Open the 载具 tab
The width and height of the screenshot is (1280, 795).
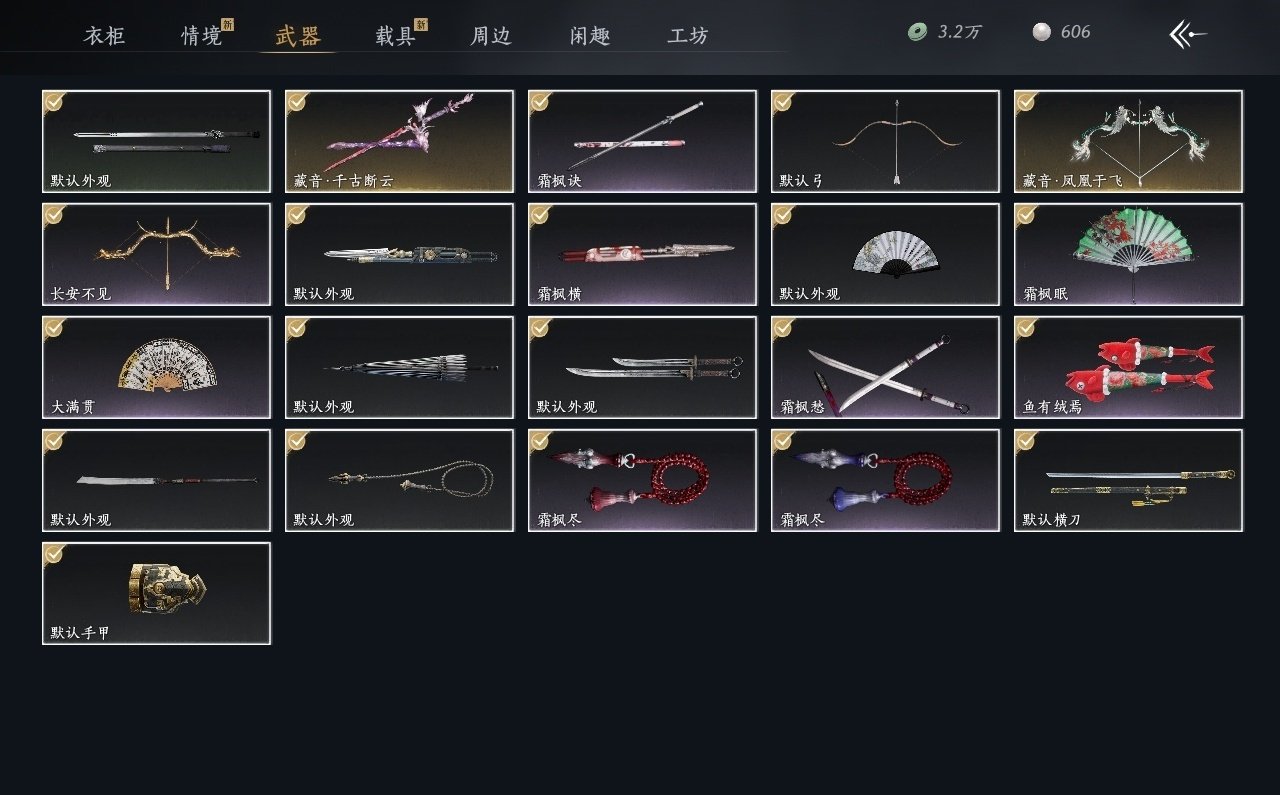[395, 36]
